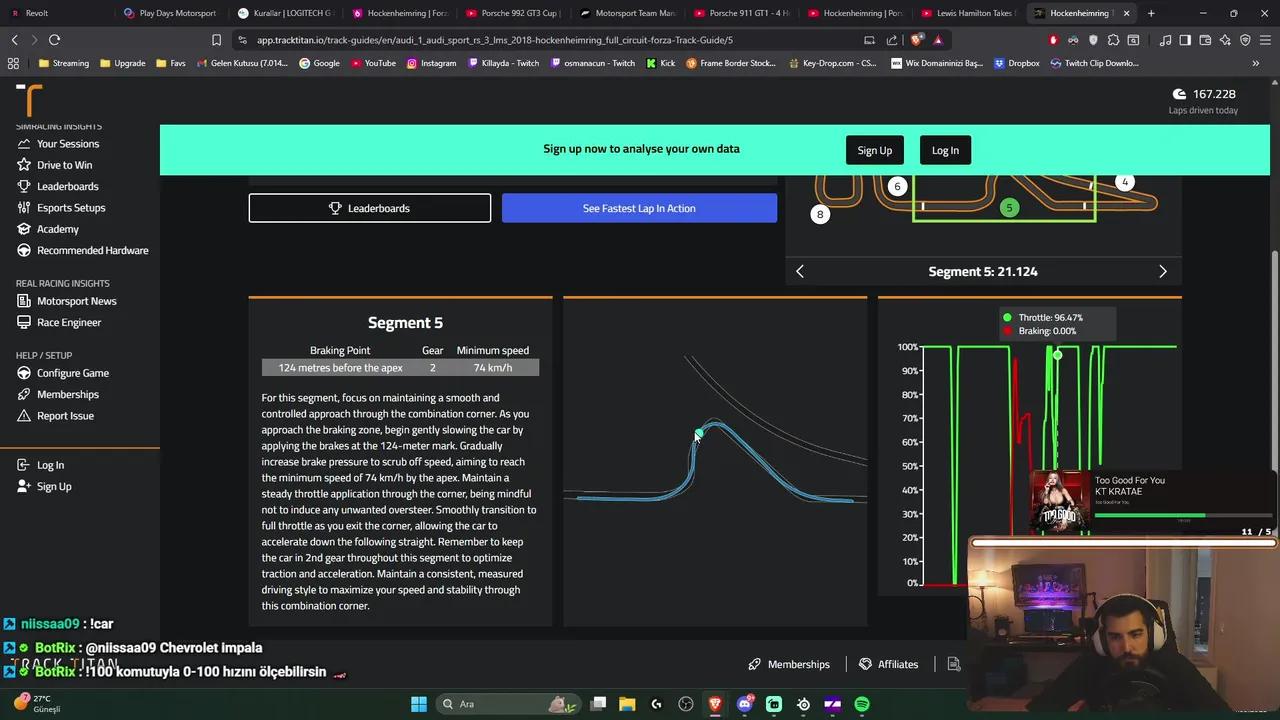Screen dimensions: 1280x720
Task: Open Leaderboards outlined button
Action: pos(370,208)
